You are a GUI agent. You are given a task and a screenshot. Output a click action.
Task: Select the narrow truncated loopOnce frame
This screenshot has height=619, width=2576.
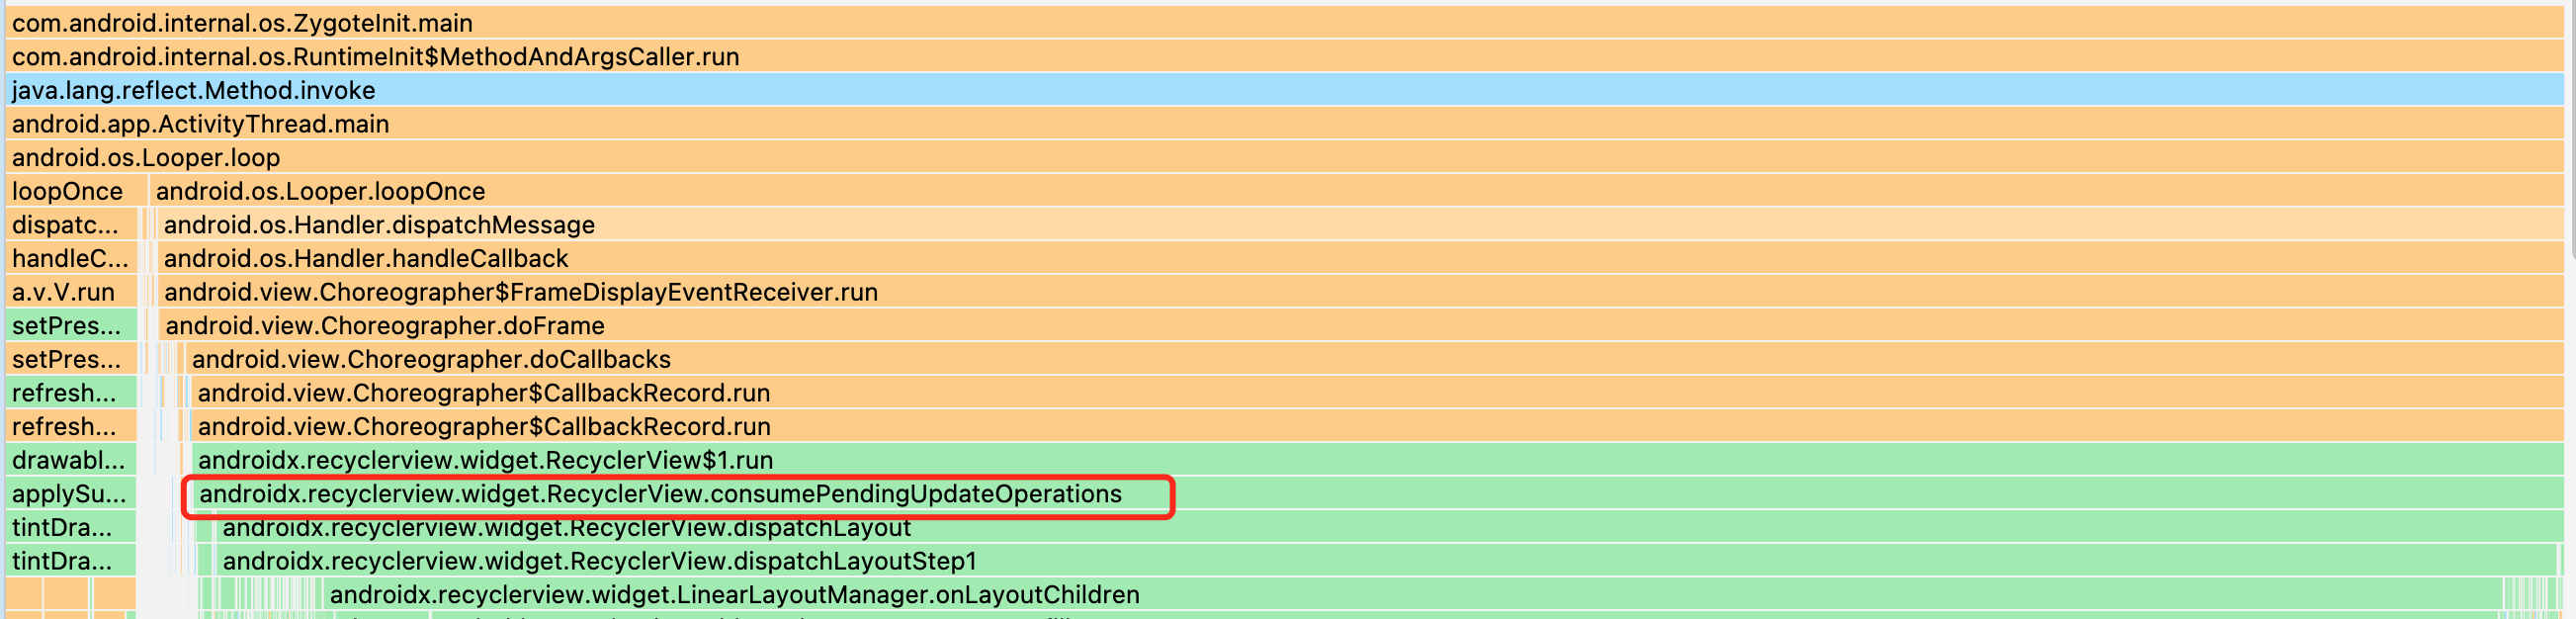tap(67, 191)
